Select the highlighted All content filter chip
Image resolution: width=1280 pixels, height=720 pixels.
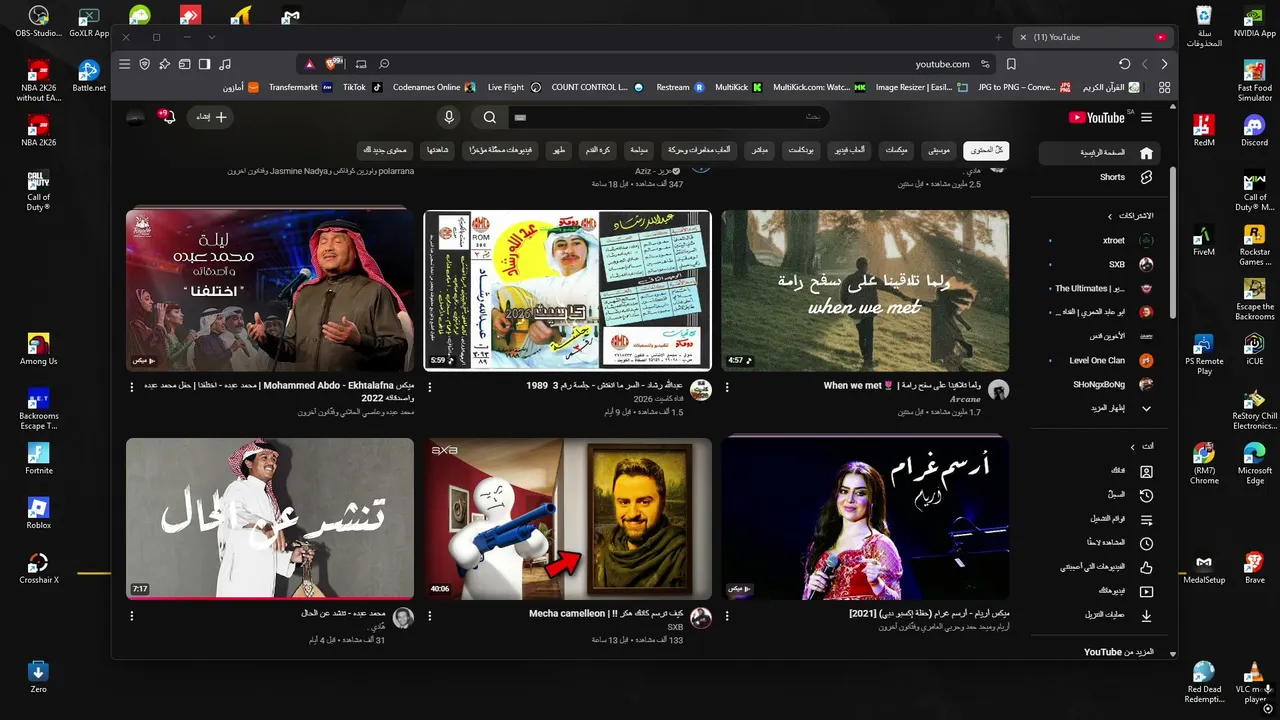tap(986, 150)
